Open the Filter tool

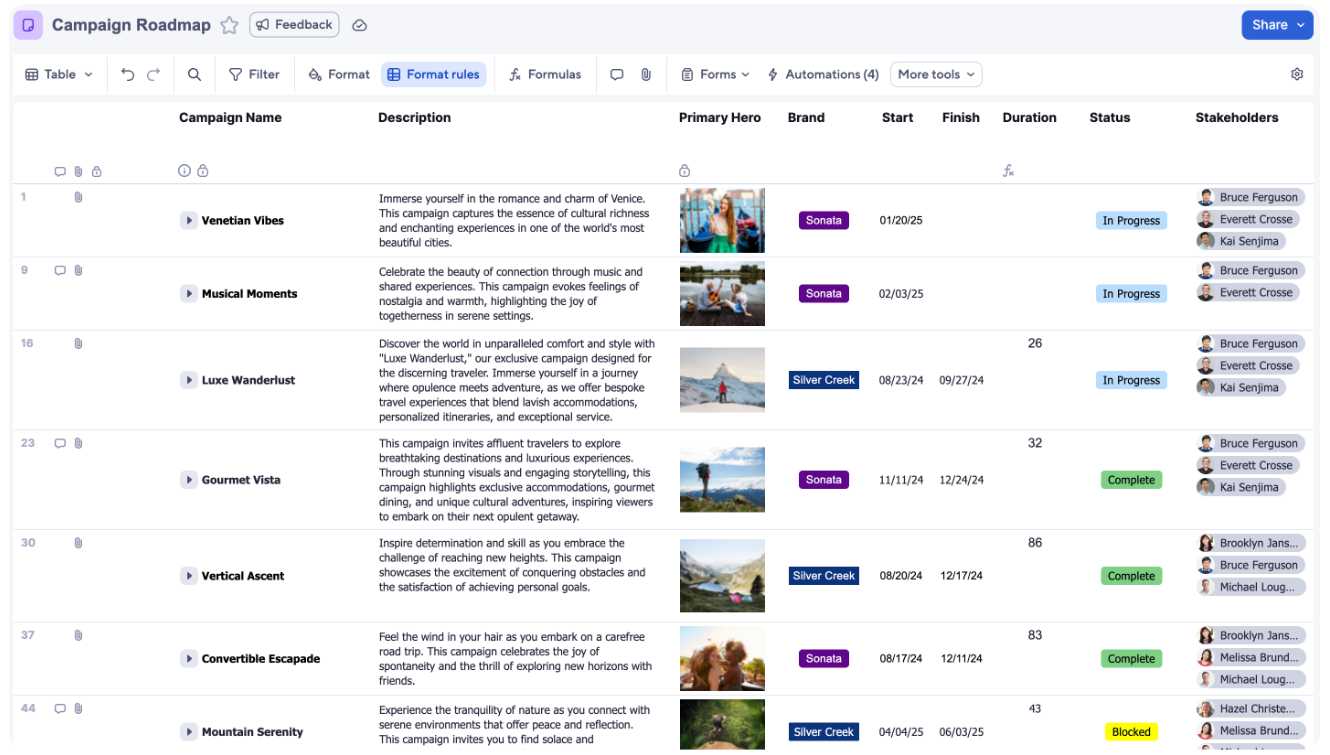coord(254,74)
